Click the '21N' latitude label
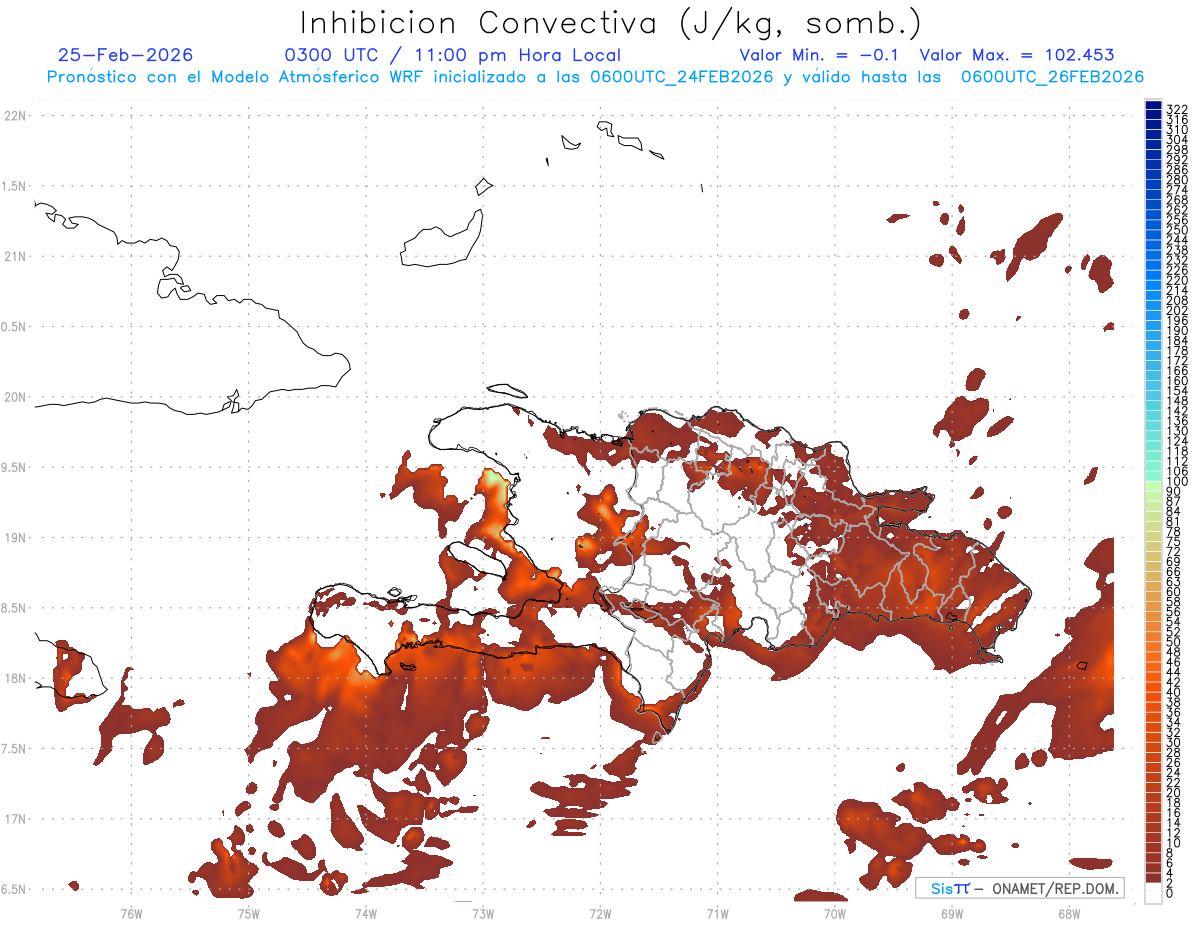1200x927 pixels. tap(15, 257)
